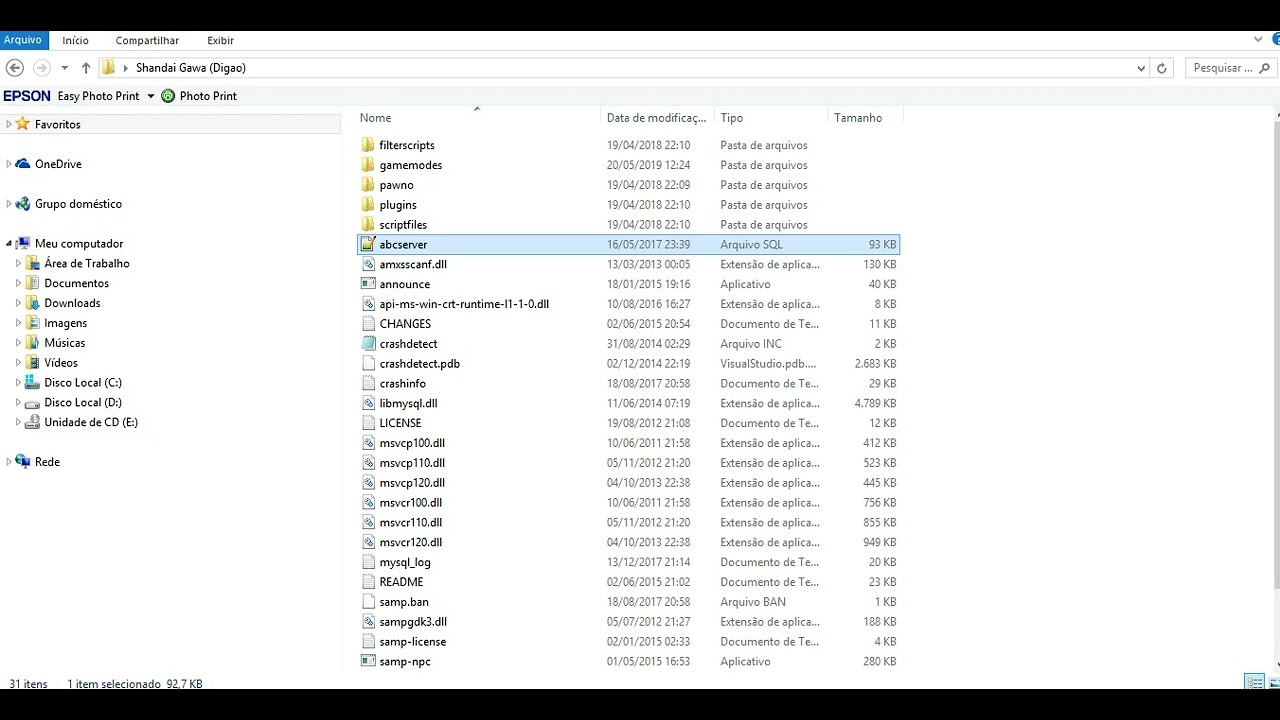Select Área de Trabalho in tree
This screenshot has height=720, width=1280.
[x=87, y=263]
